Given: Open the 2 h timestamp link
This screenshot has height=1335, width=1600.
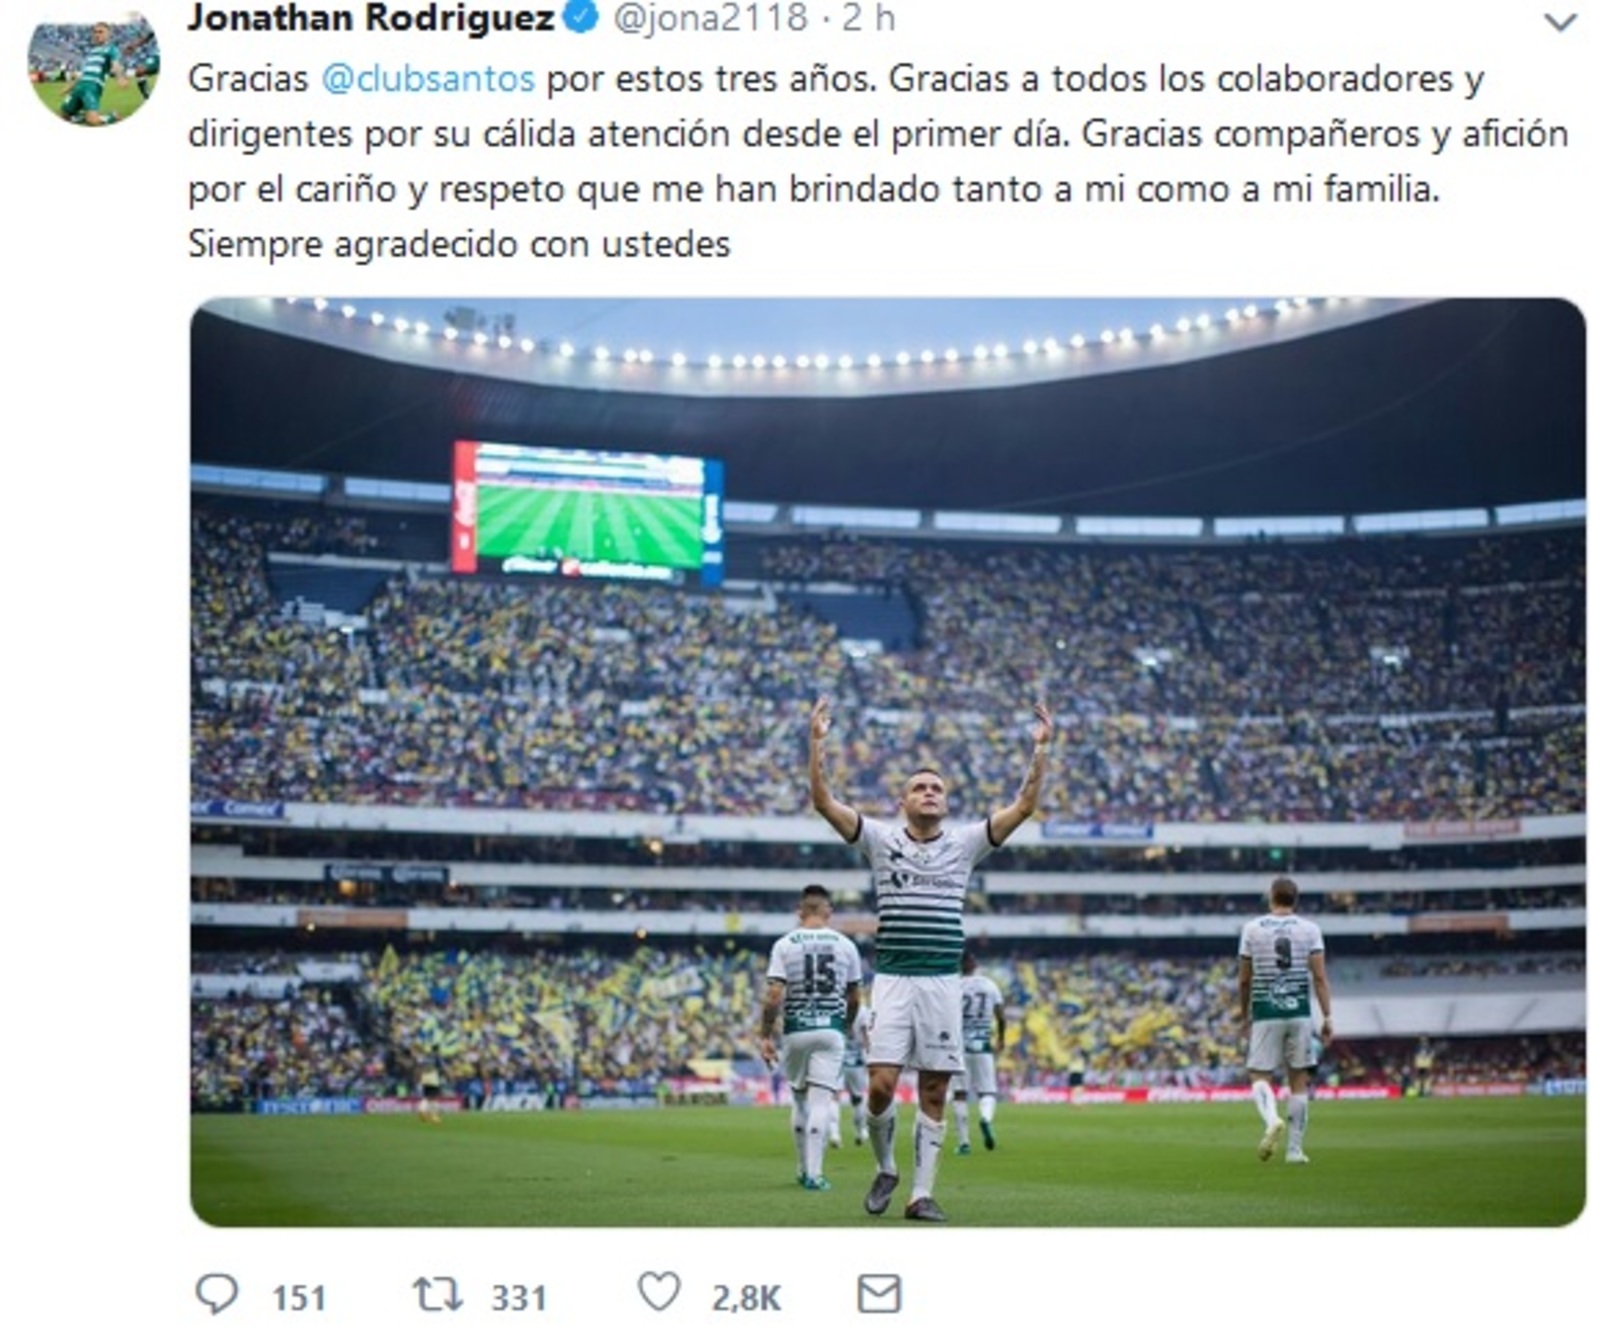Looking at the screenshot, I should (x=868, y=18).
